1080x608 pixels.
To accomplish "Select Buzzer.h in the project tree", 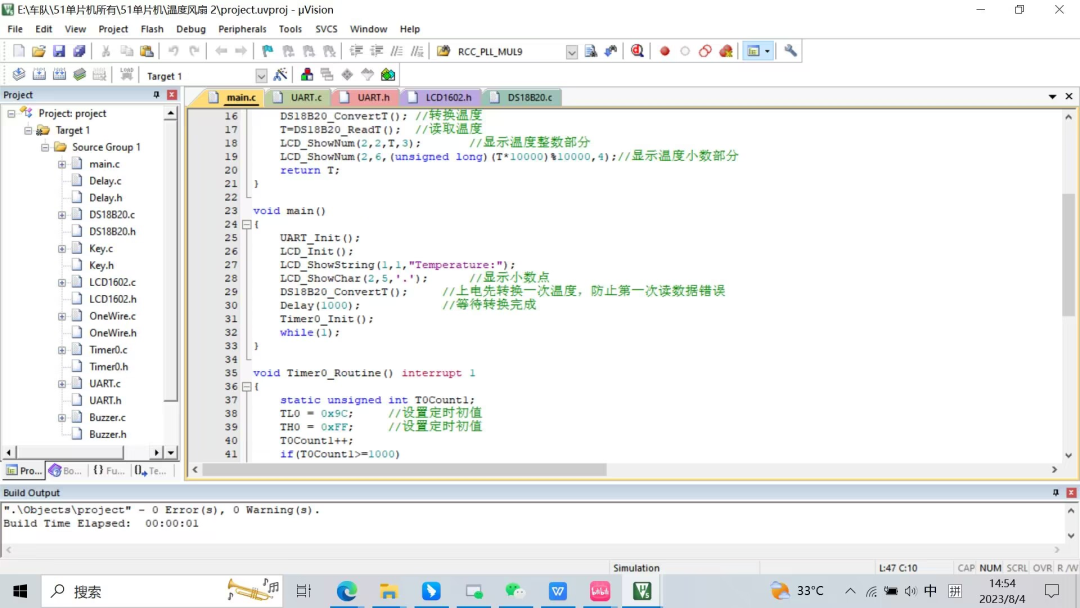I will point(107,434).
